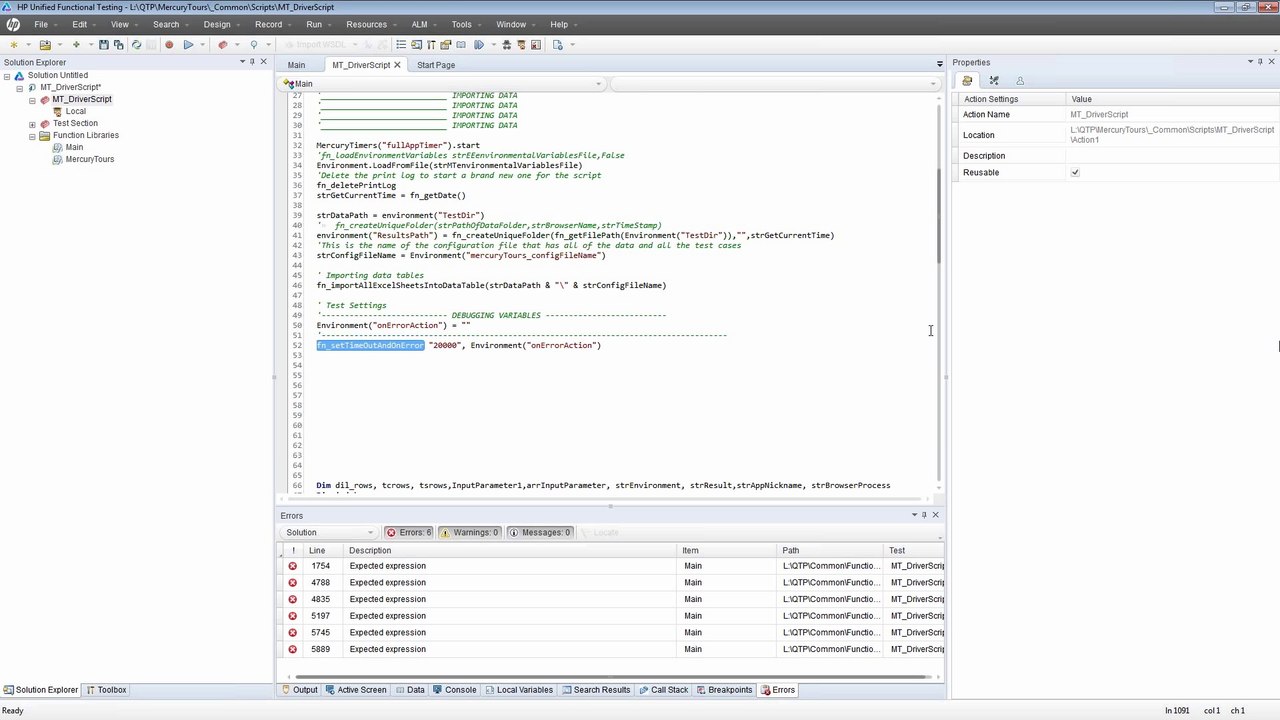Click the binoculars toolbar icon
This screenshot has height=720, width=1280.
[507, 45]
